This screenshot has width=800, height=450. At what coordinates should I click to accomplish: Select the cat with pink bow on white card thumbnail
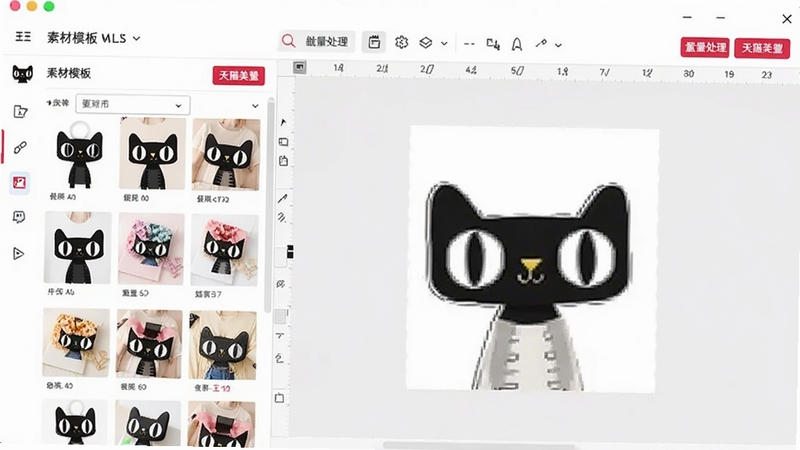point(224,250)
